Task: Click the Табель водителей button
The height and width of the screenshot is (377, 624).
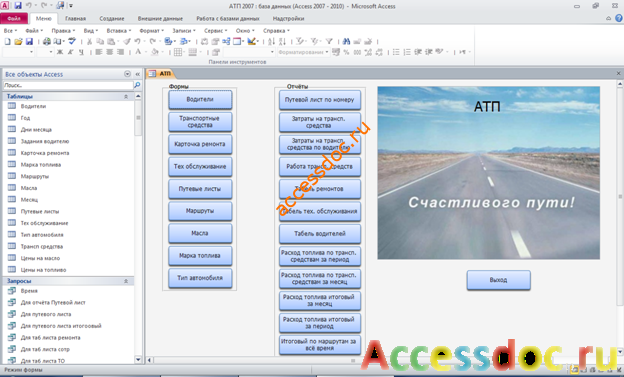Action: tap(320, 234)
